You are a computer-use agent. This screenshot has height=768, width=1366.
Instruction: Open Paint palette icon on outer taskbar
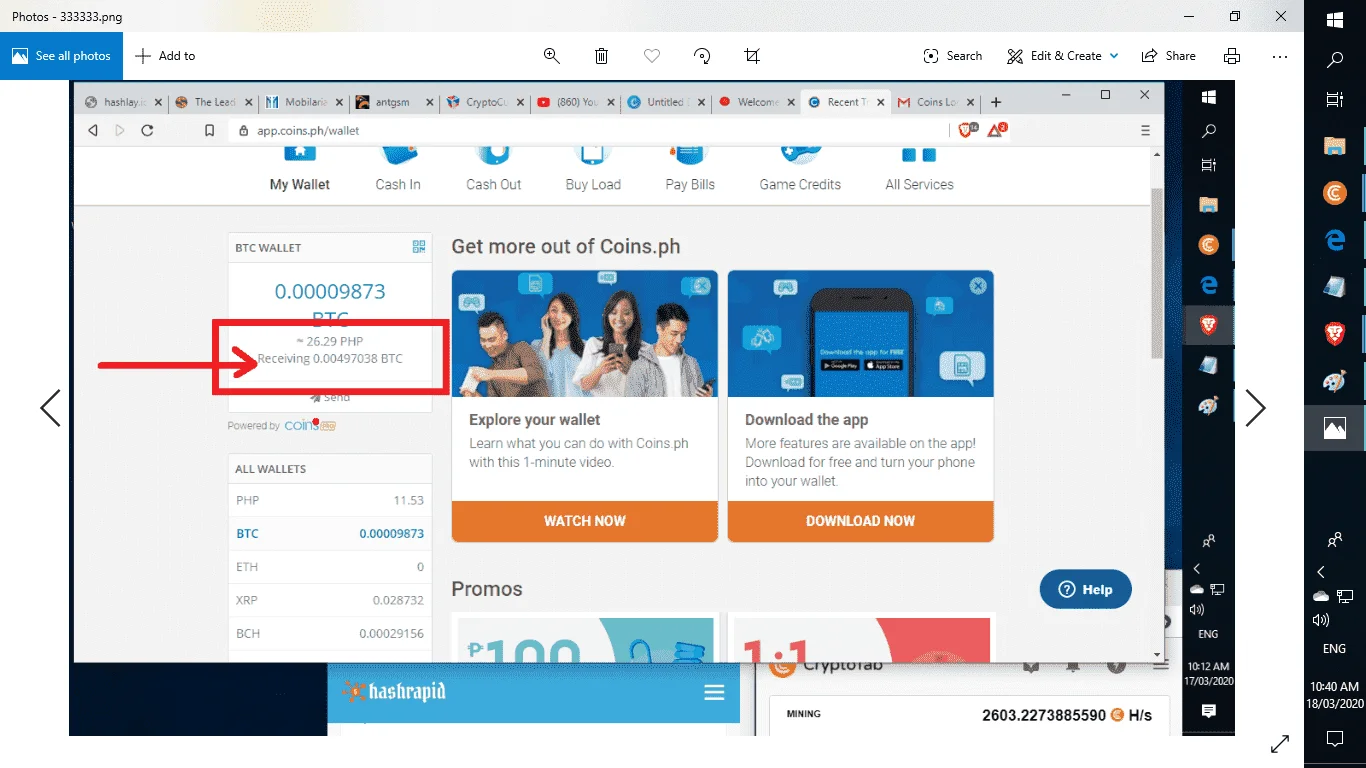click(1335, 381)
